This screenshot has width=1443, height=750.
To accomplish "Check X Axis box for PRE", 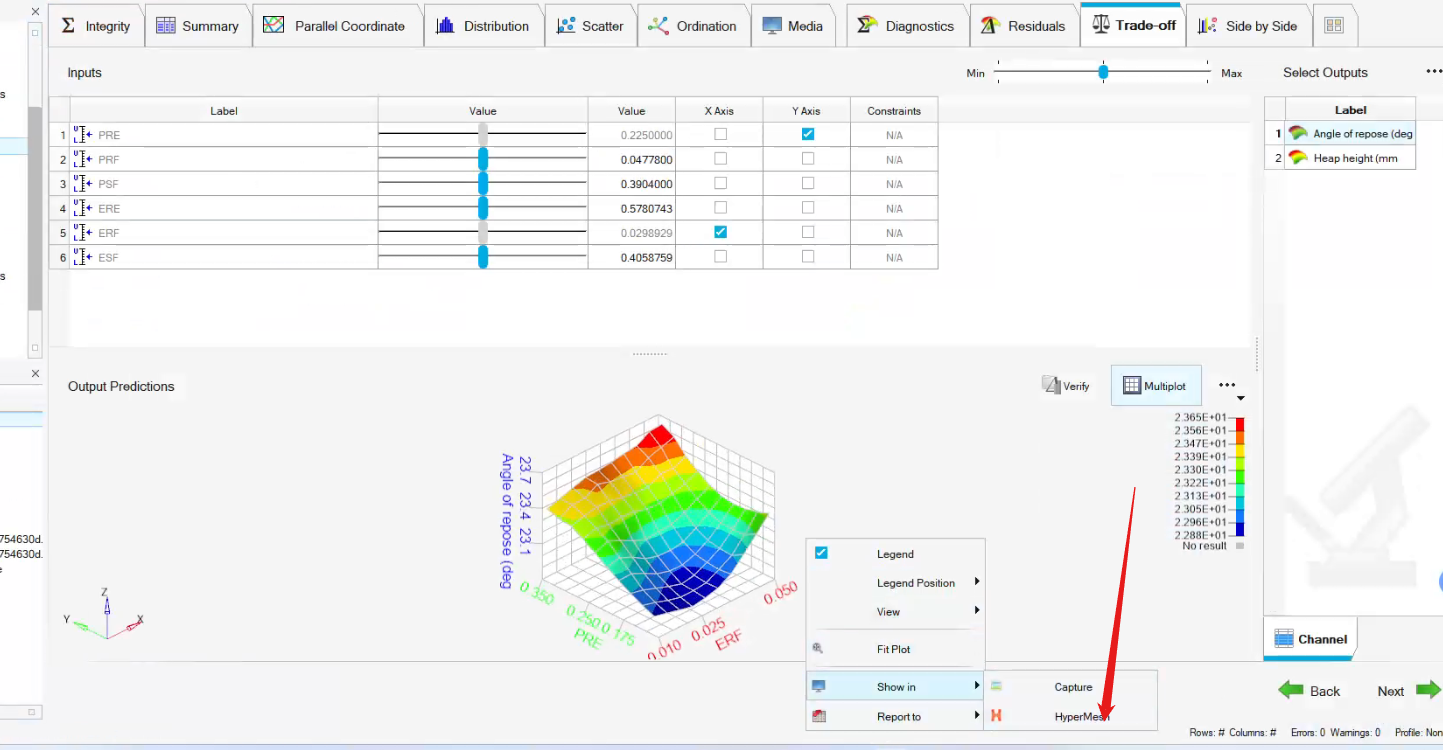I will 720,134.
